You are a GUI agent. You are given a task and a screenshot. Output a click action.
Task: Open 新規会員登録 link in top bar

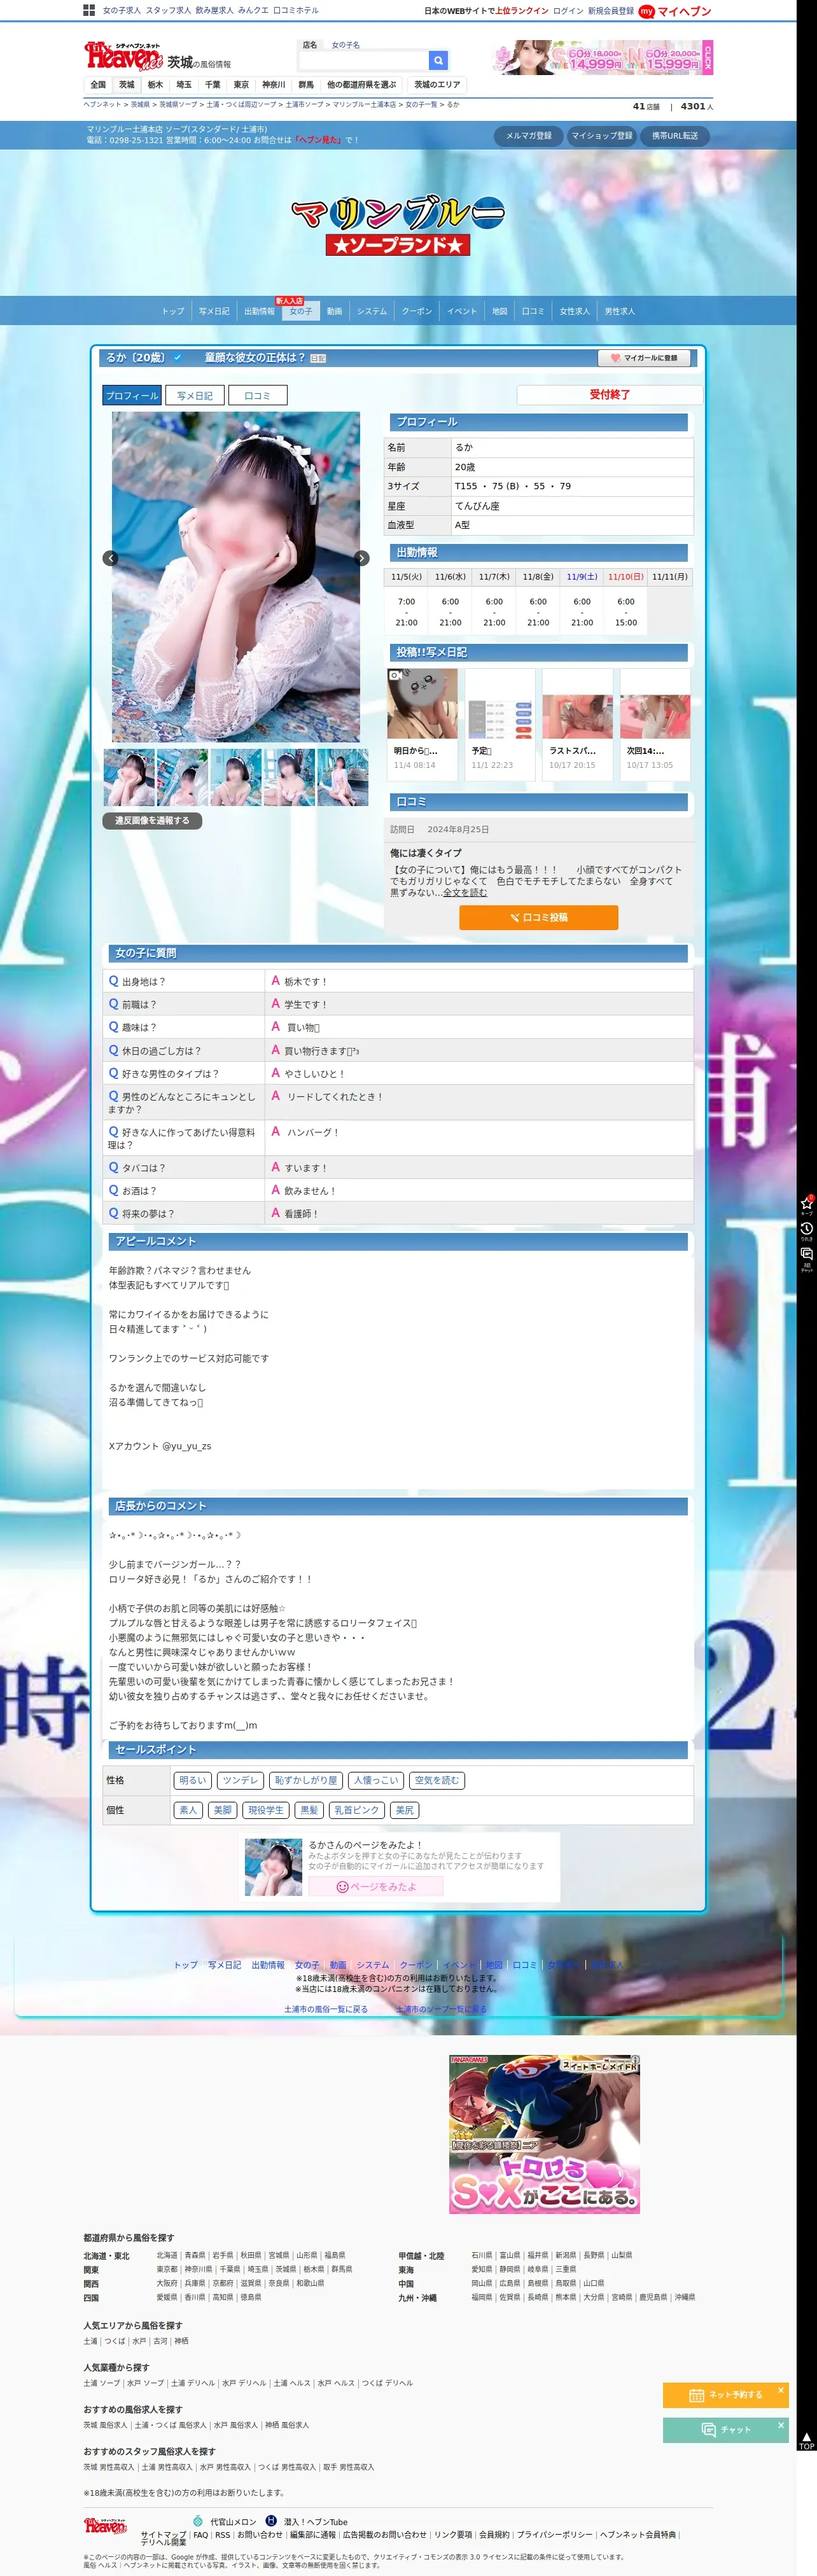[x=611, y=11]
